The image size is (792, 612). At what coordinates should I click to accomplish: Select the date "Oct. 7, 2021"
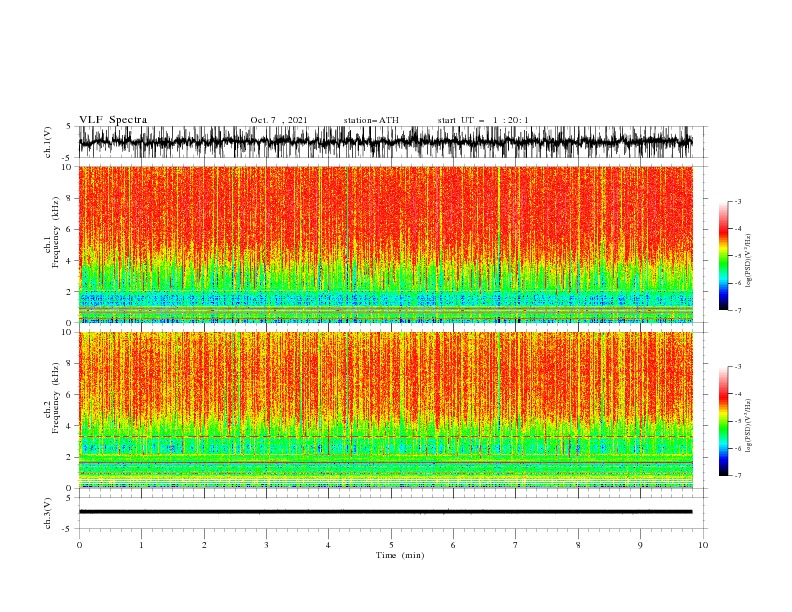pyautogui.click(x=279, y=120)
